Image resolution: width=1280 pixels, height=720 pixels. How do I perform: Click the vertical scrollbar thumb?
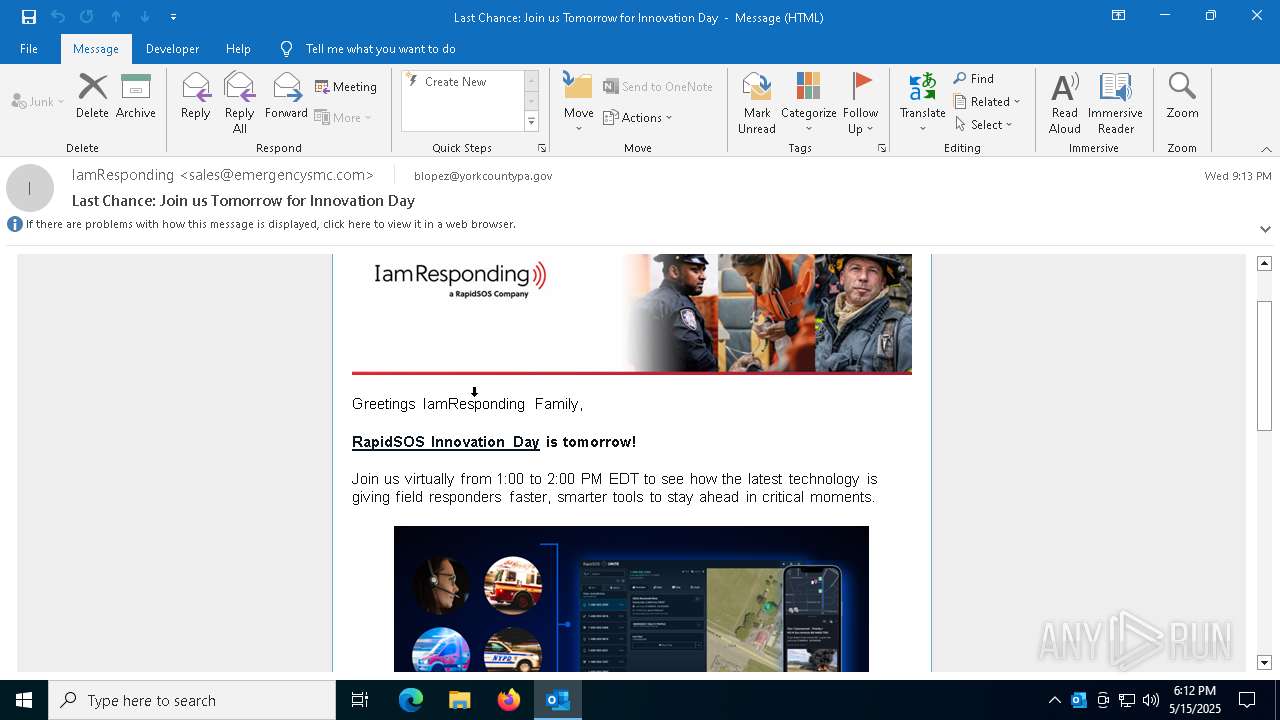pos(1264,365)
